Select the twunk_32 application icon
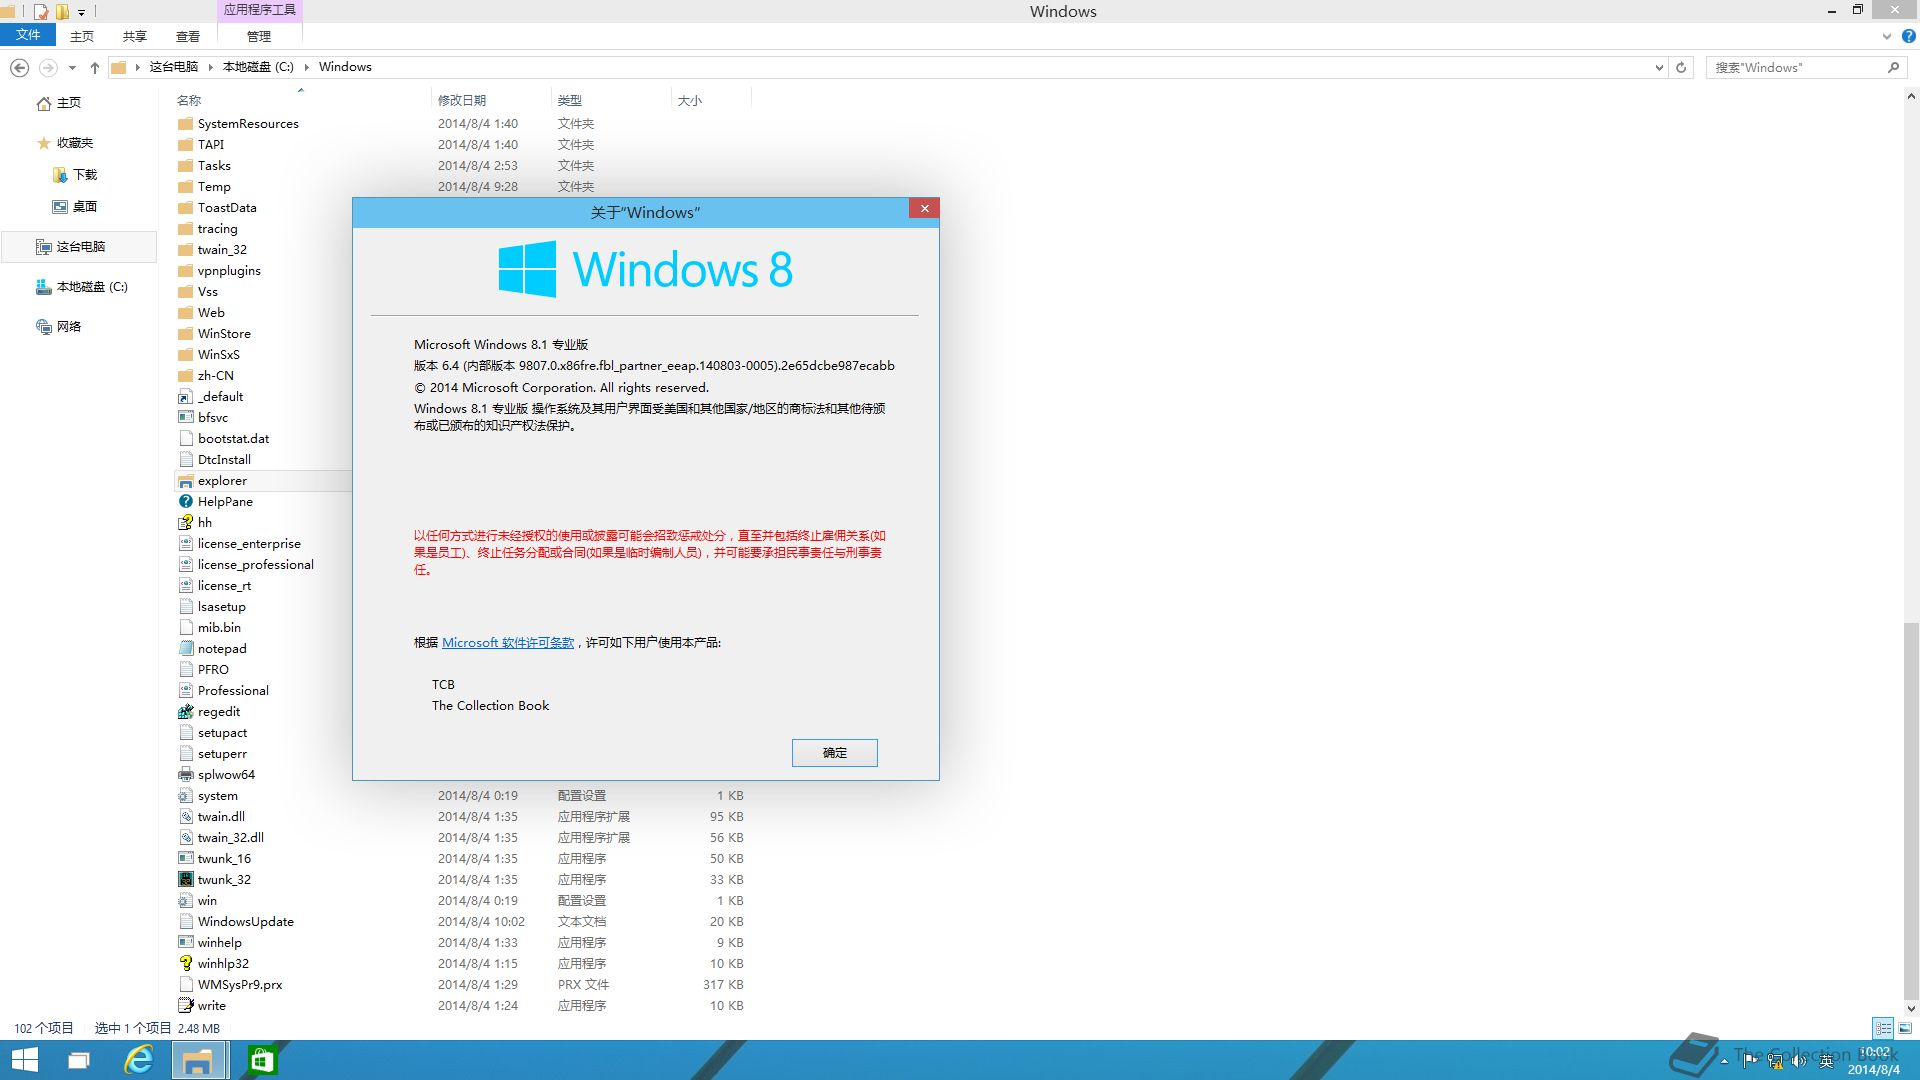 (185, 880)
